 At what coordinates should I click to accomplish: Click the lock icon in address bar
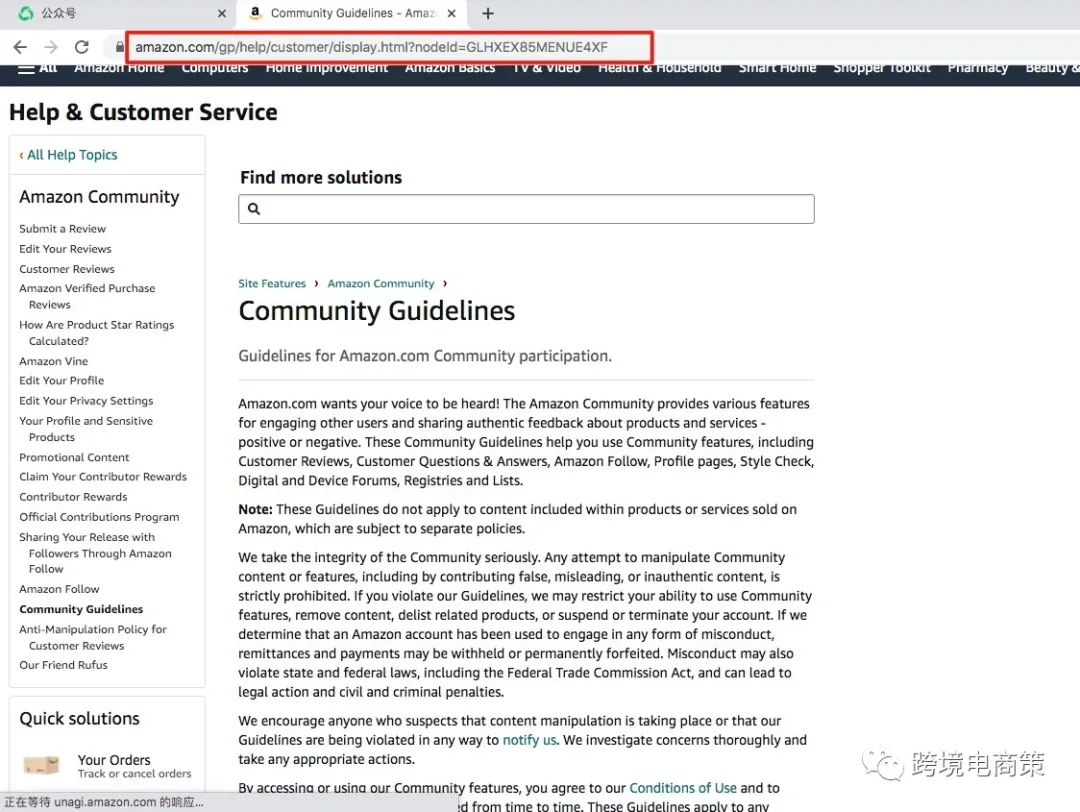pos(120,47)
